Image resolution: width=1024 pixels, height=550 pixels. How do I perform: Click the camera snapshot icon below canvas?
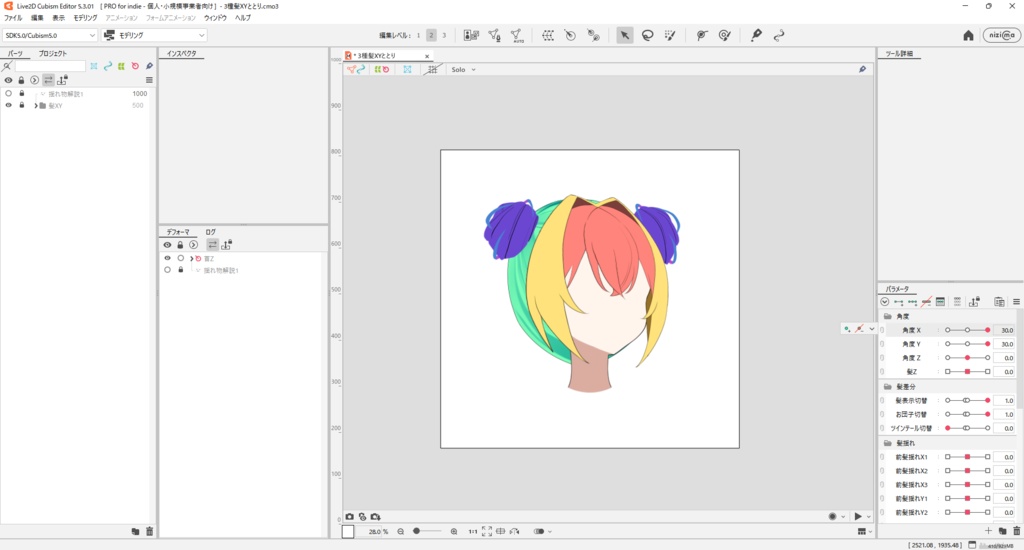click(350, 517)
